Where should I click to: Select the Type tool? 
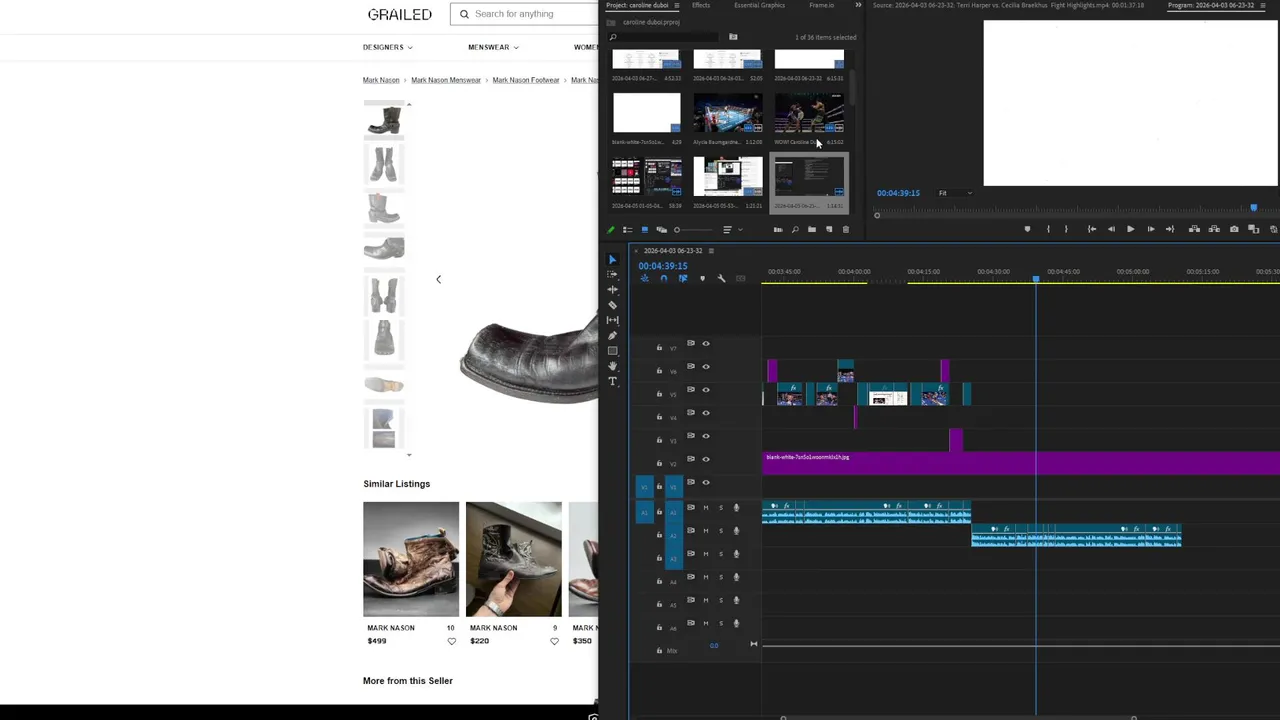[x=613, y=382]
